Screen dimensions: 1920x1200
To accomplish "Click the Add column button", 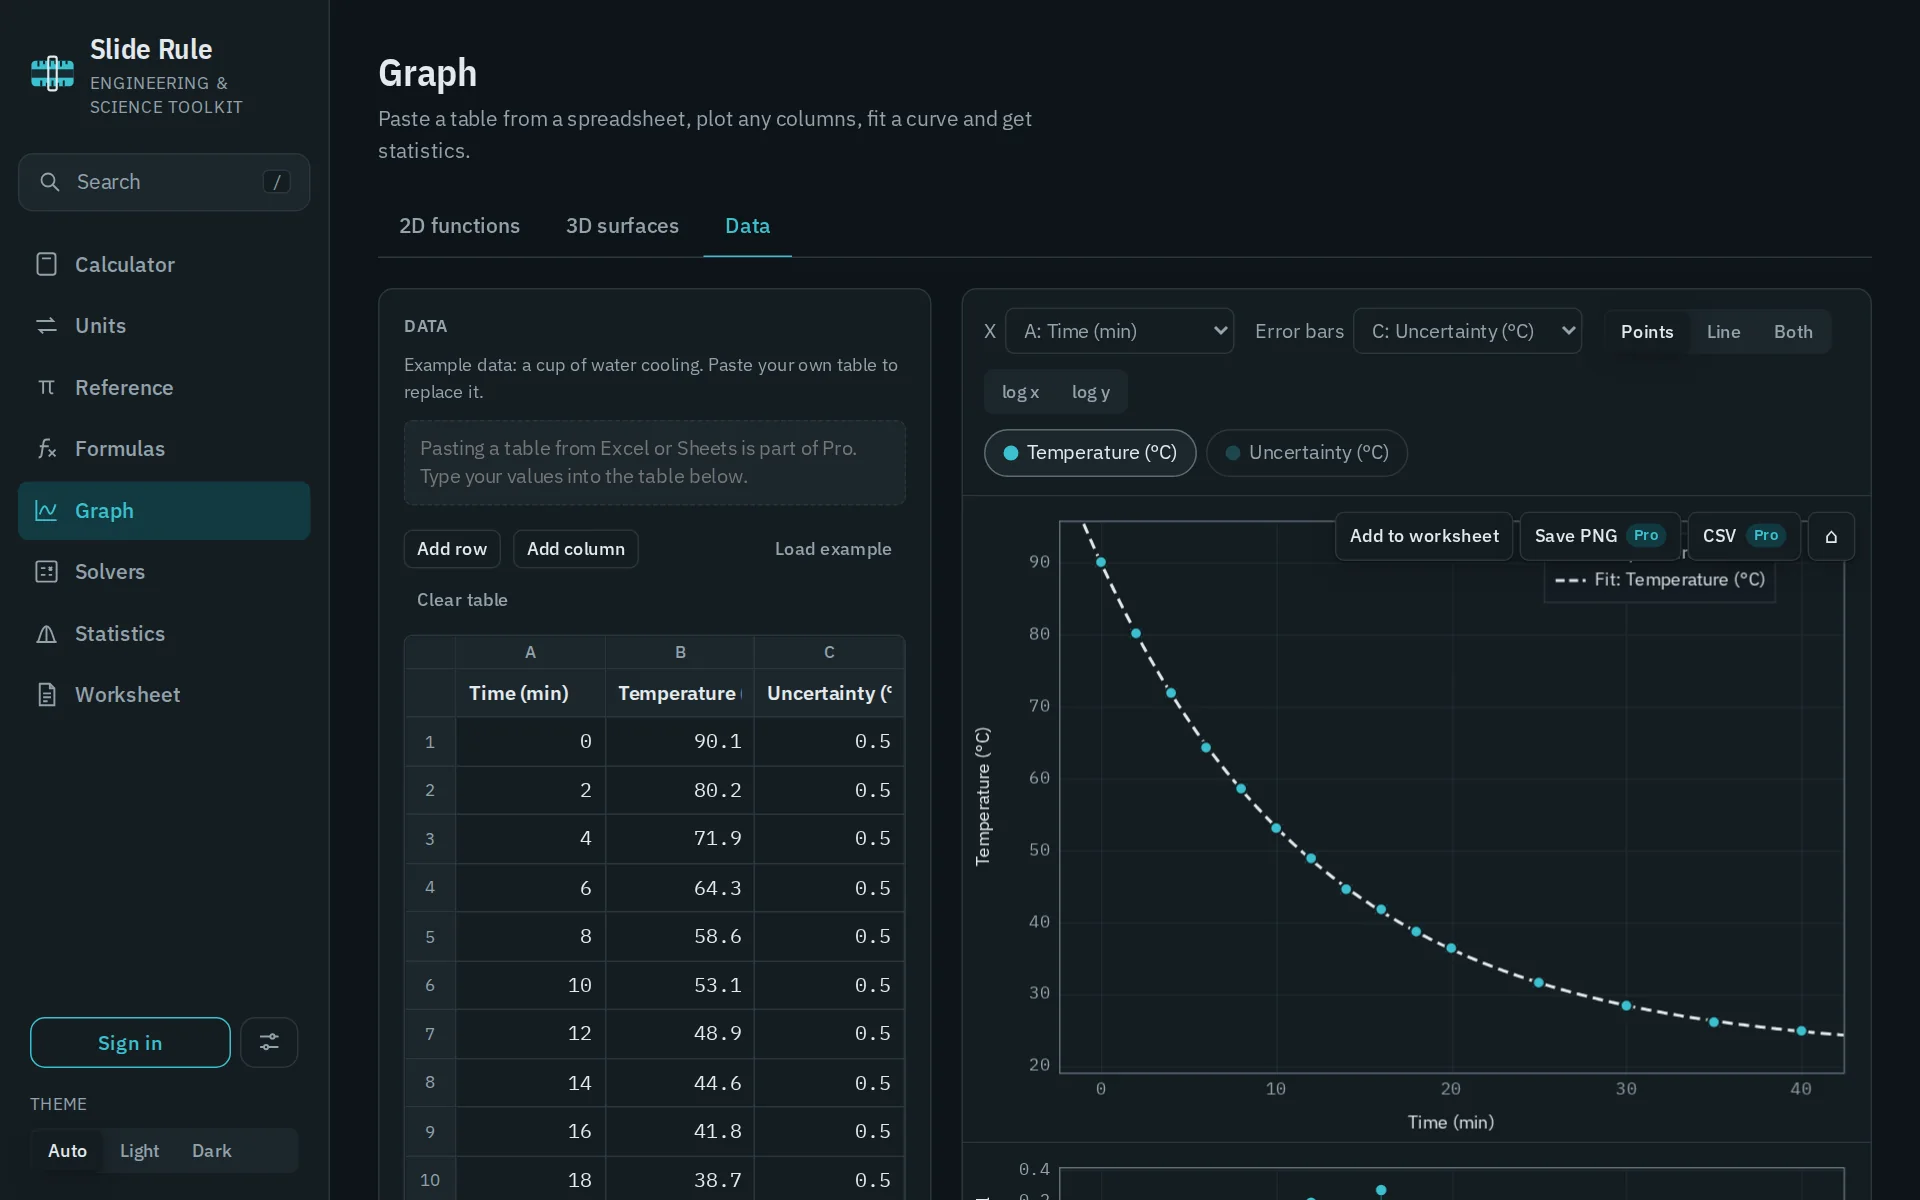I will (575, 549).
